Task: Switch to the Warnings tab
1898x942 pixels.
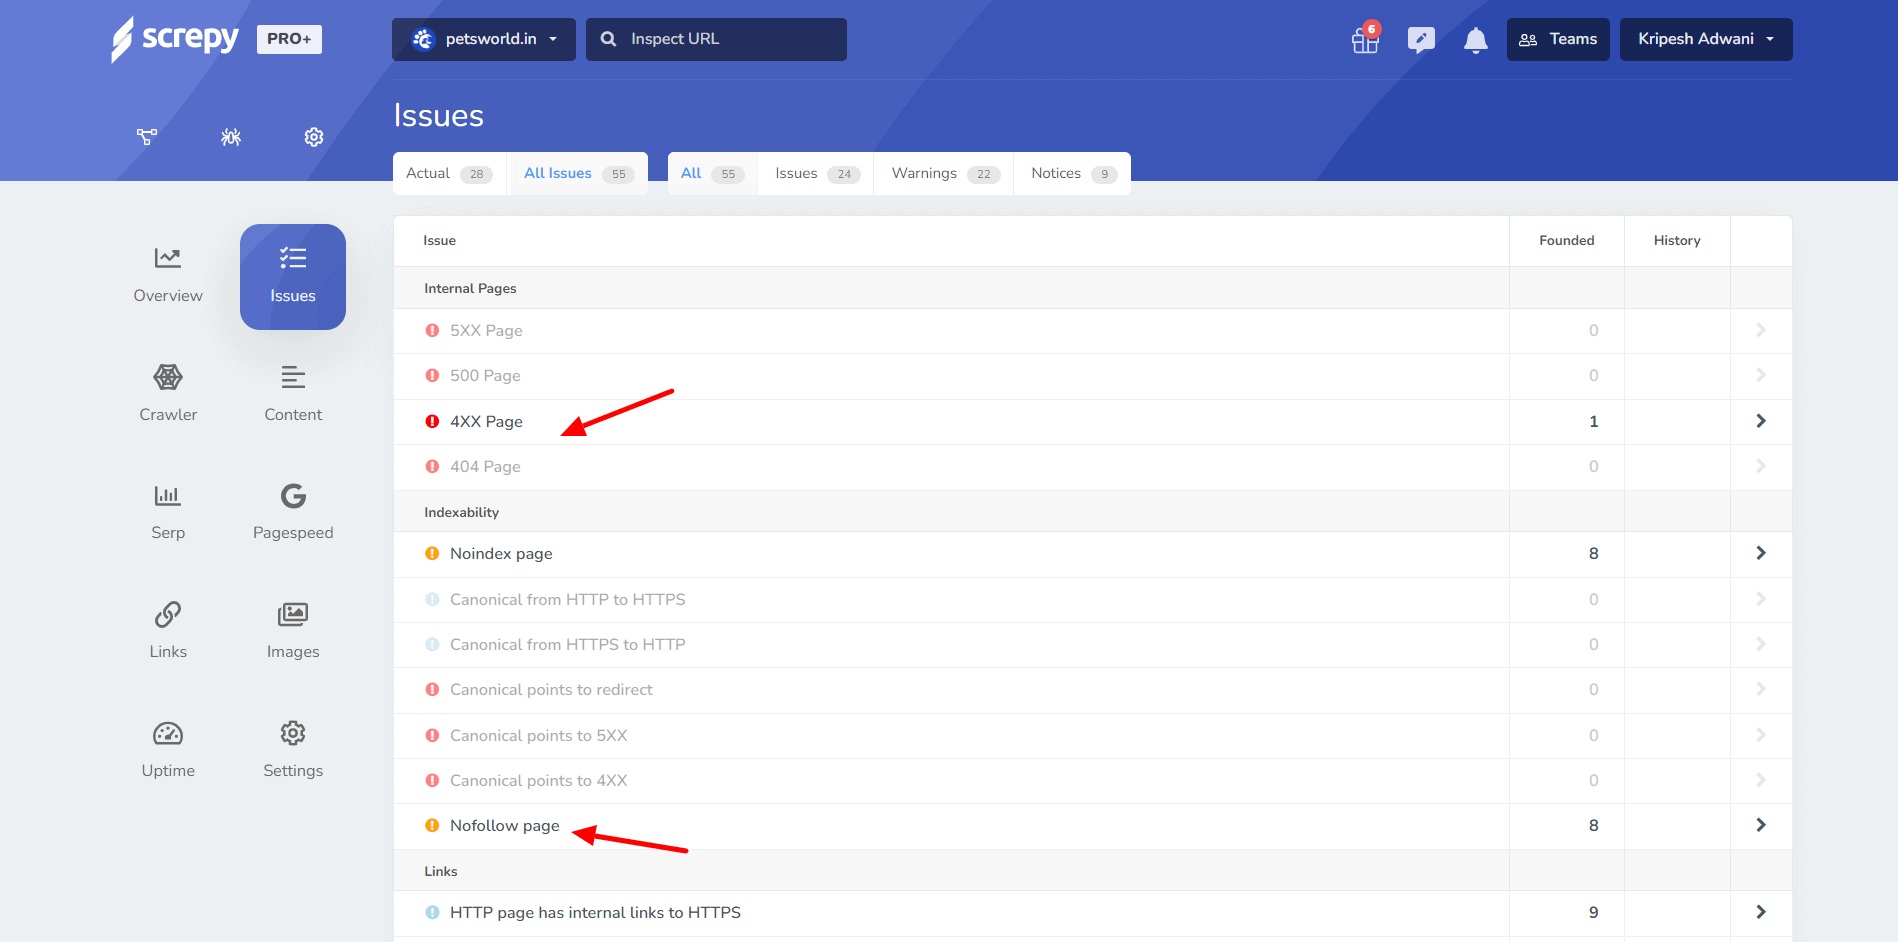Action: (x=943, y=173)
